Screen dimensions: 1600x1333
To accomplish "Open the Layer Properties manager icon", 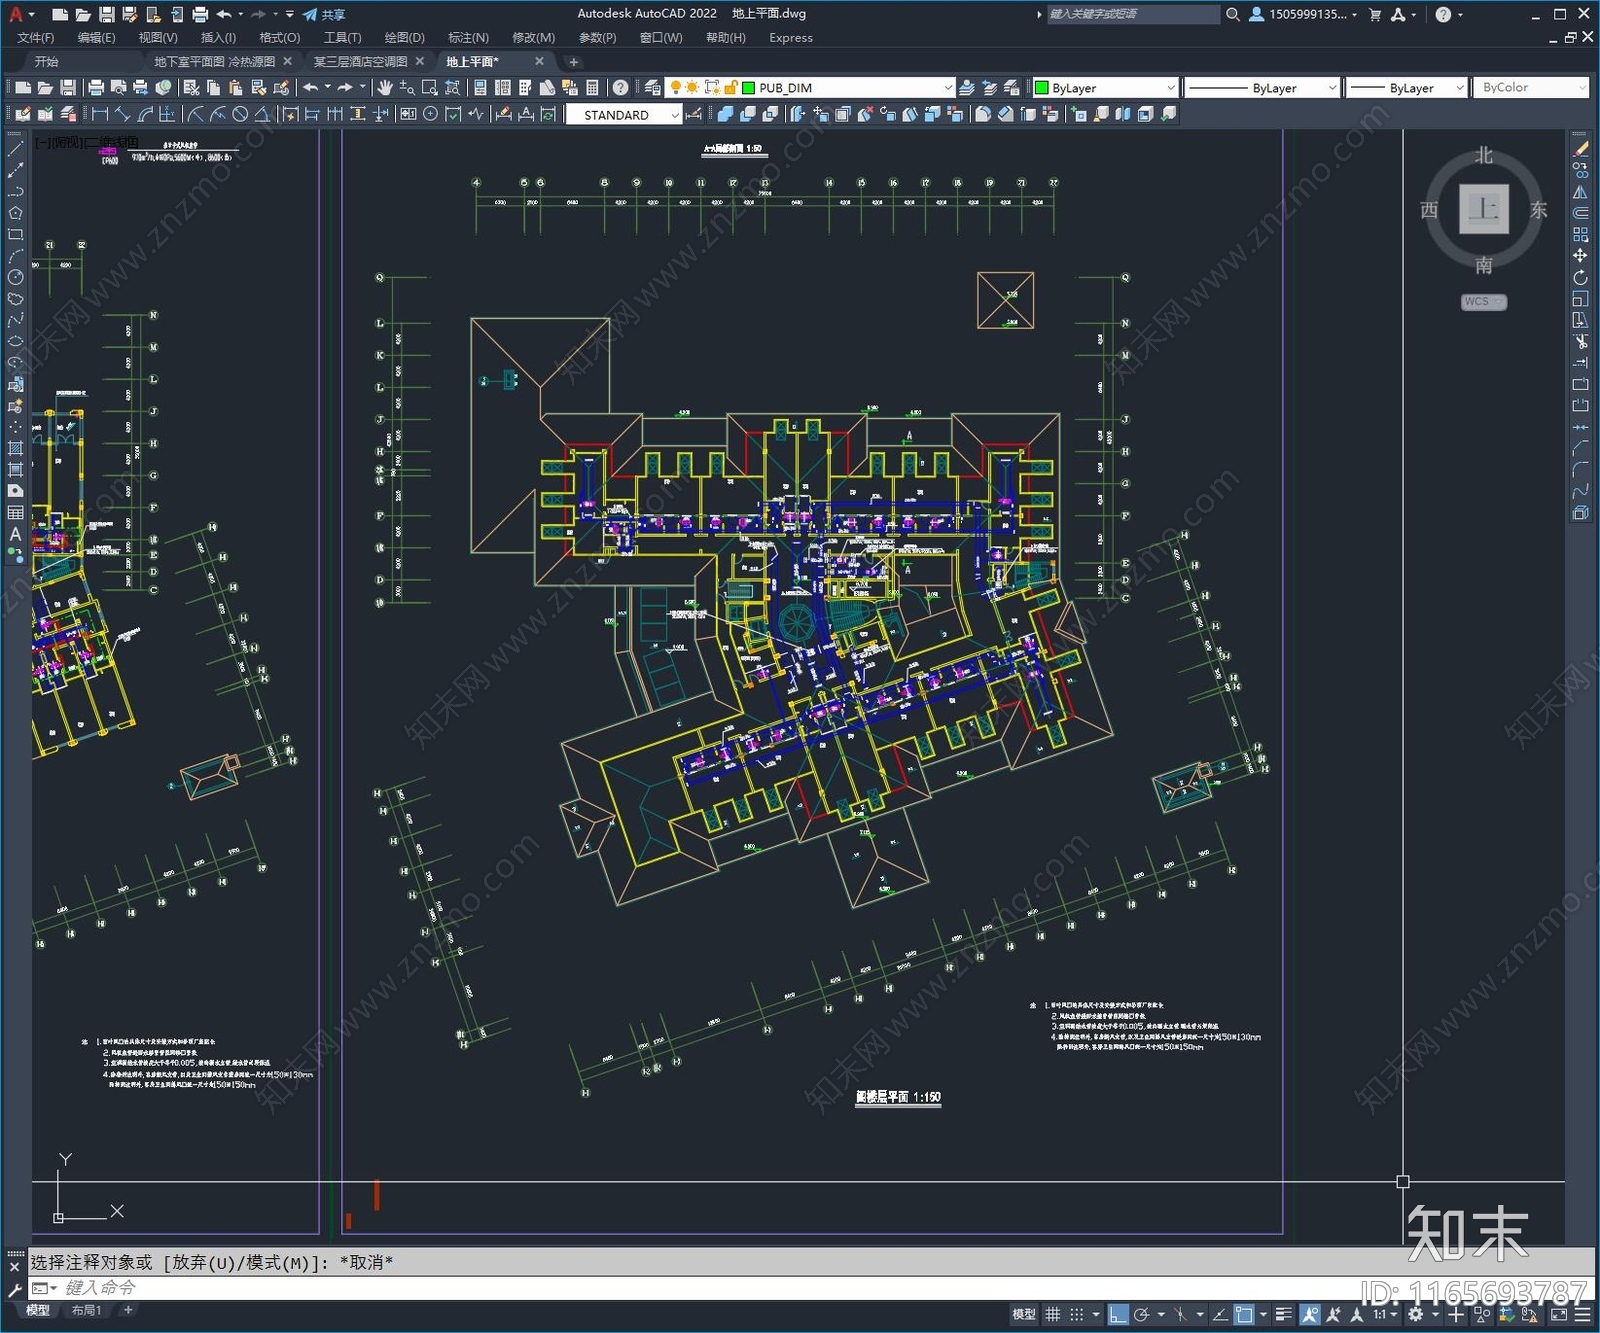I will click(x=653, y=88).
